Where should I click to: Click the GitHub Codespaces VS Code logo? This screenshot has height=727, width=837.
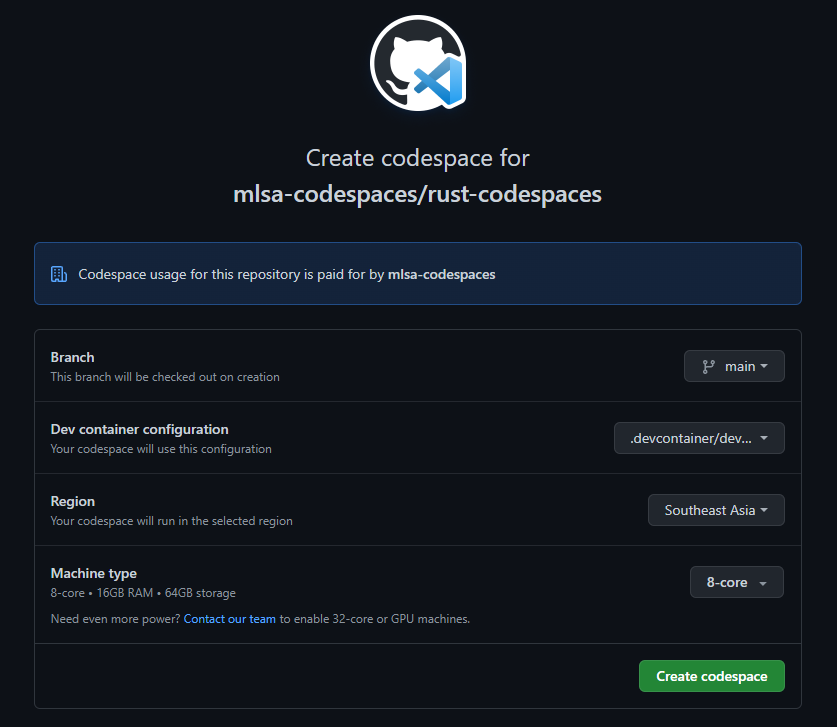click(418, 63)
